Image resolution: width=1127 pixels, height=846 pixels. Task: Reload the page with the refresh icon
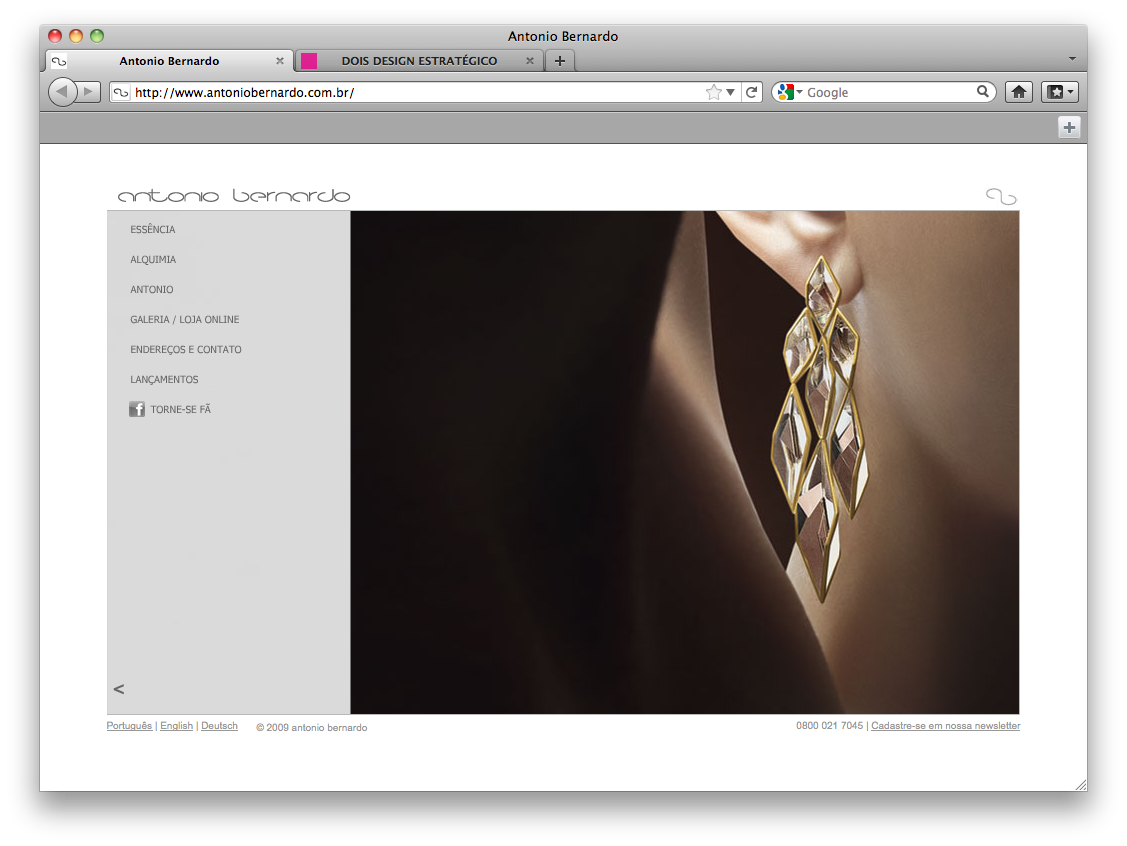tap(752, 92)
